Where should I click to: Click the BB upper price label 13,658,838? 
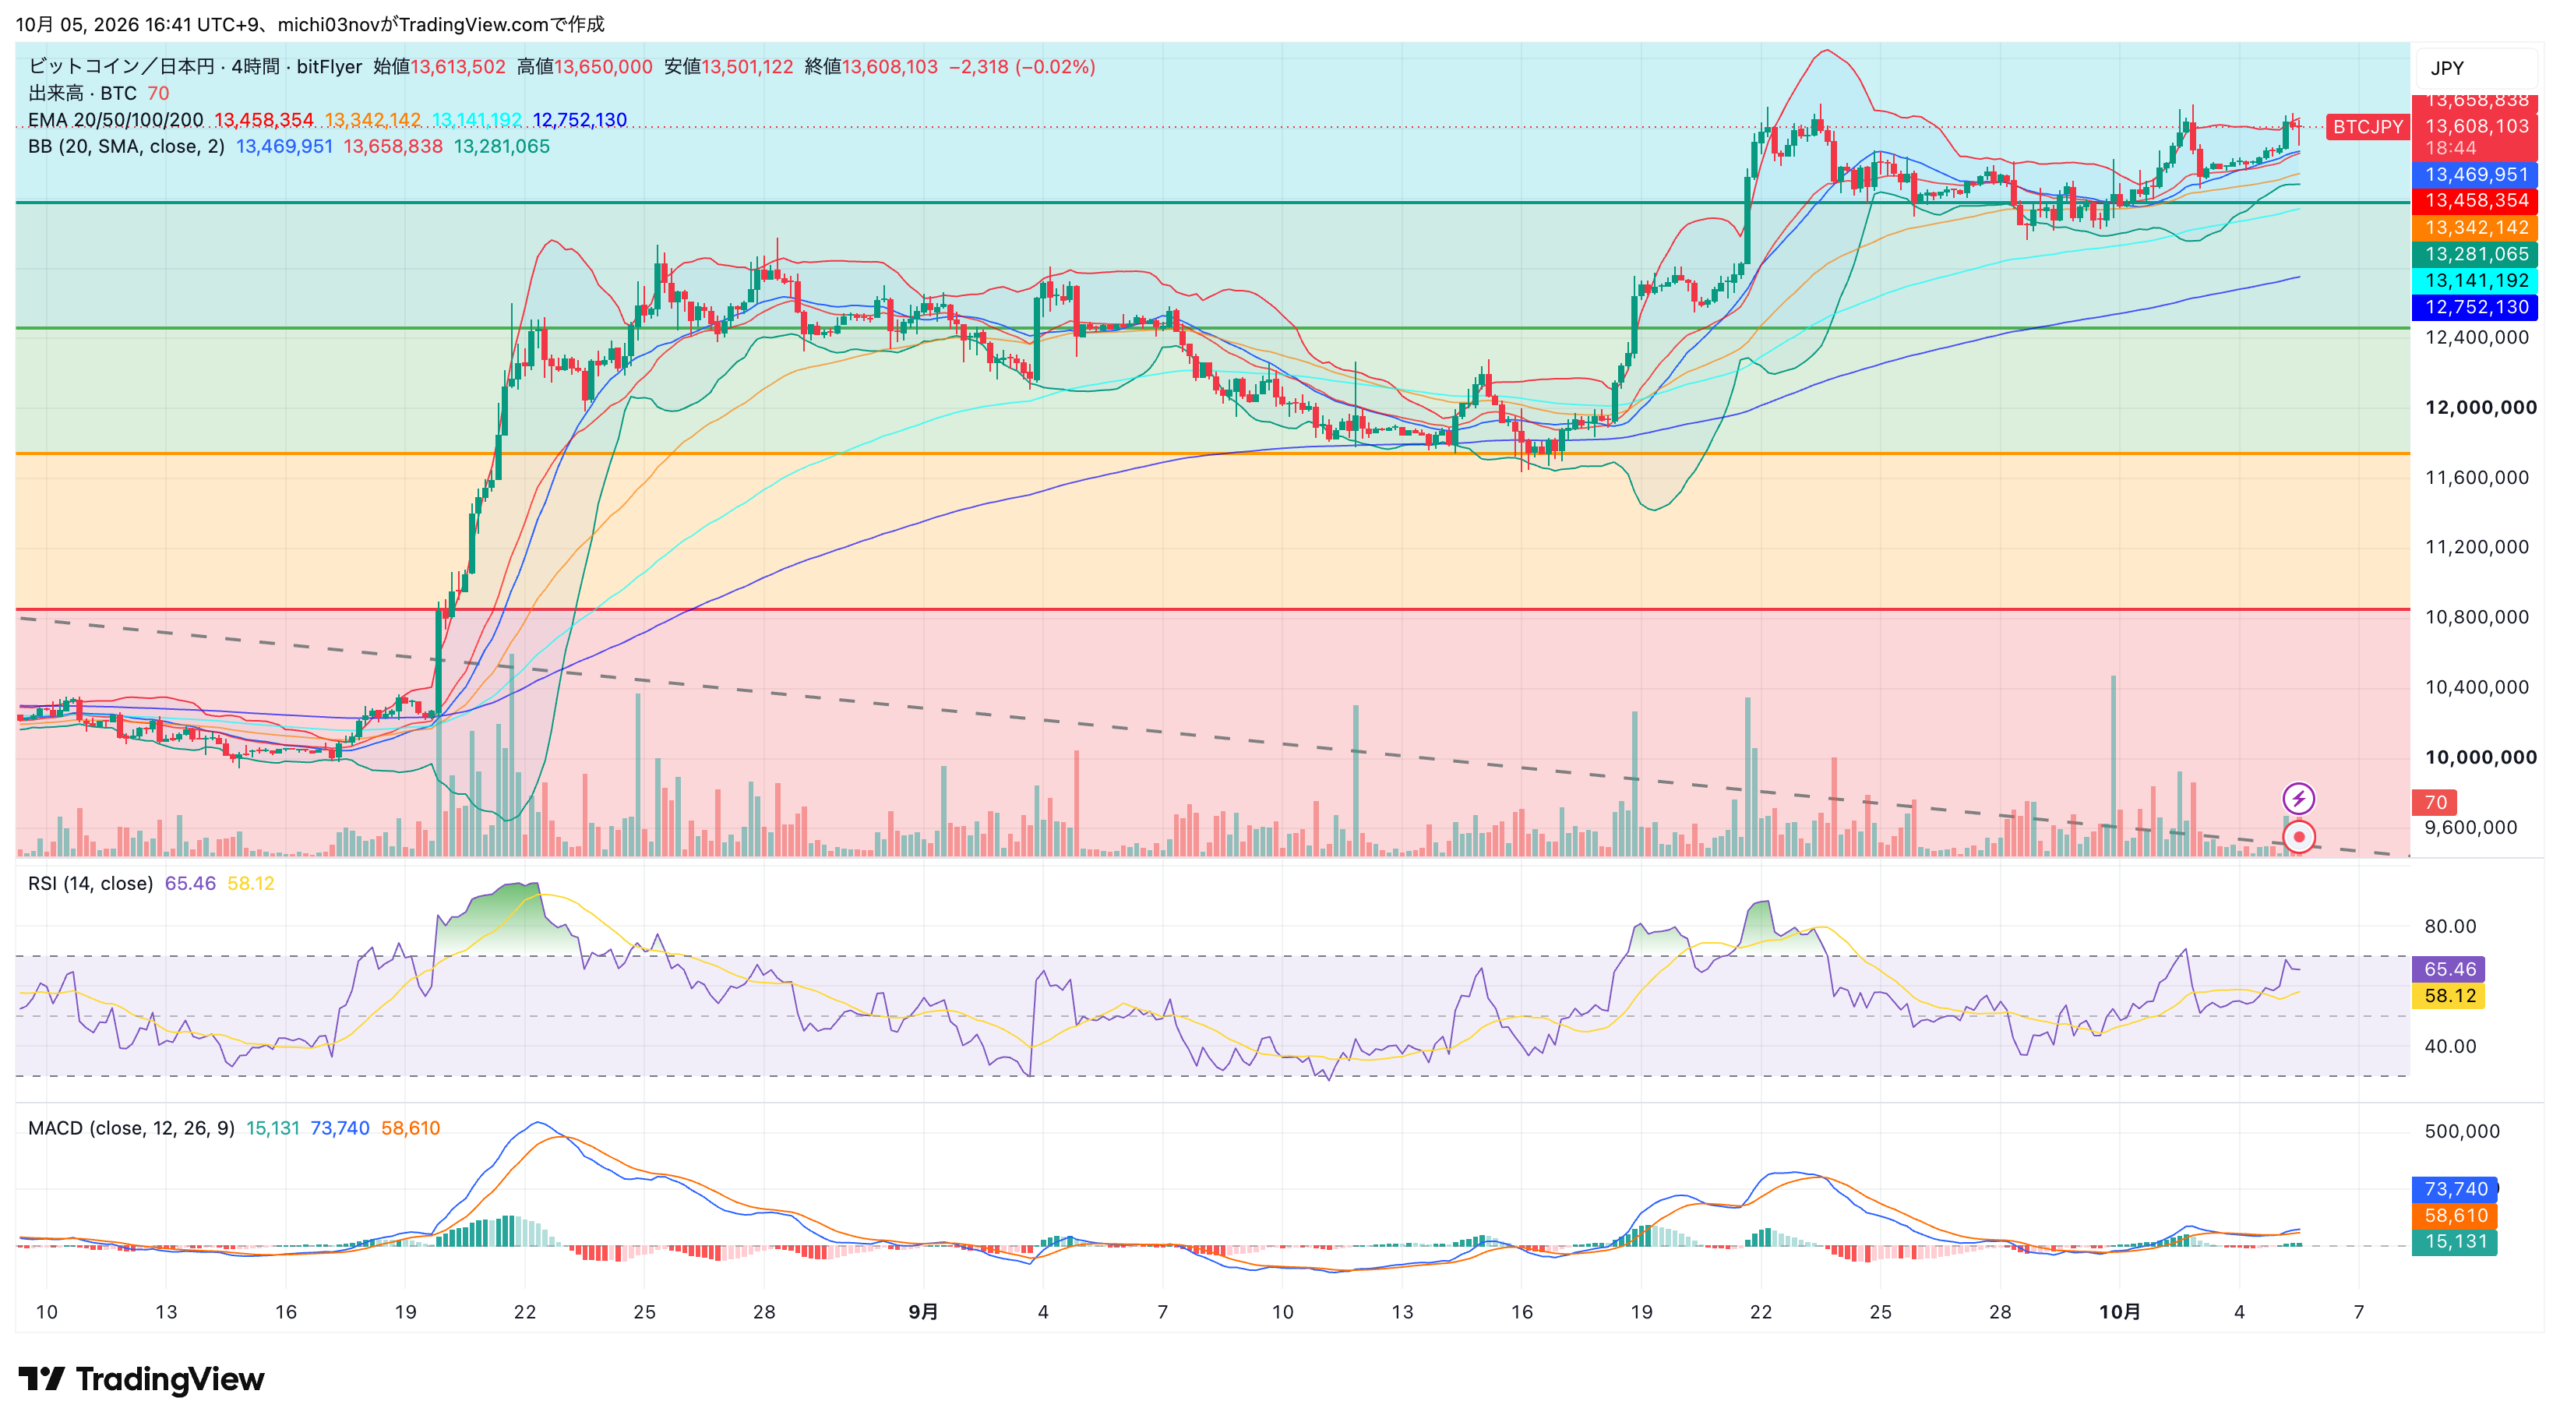coord(2475,102)
